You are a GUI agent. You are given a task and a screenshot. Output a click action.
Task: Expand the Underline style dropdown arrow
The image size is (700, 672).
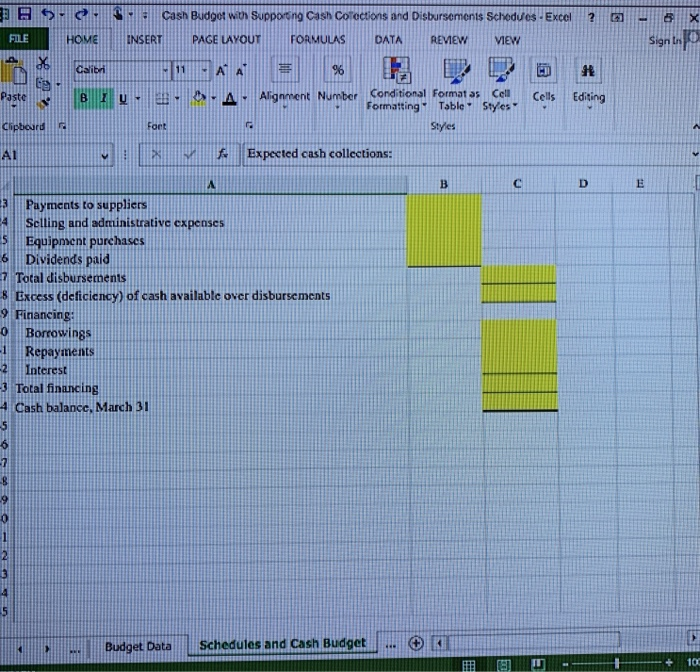click(x=138, y=98)
